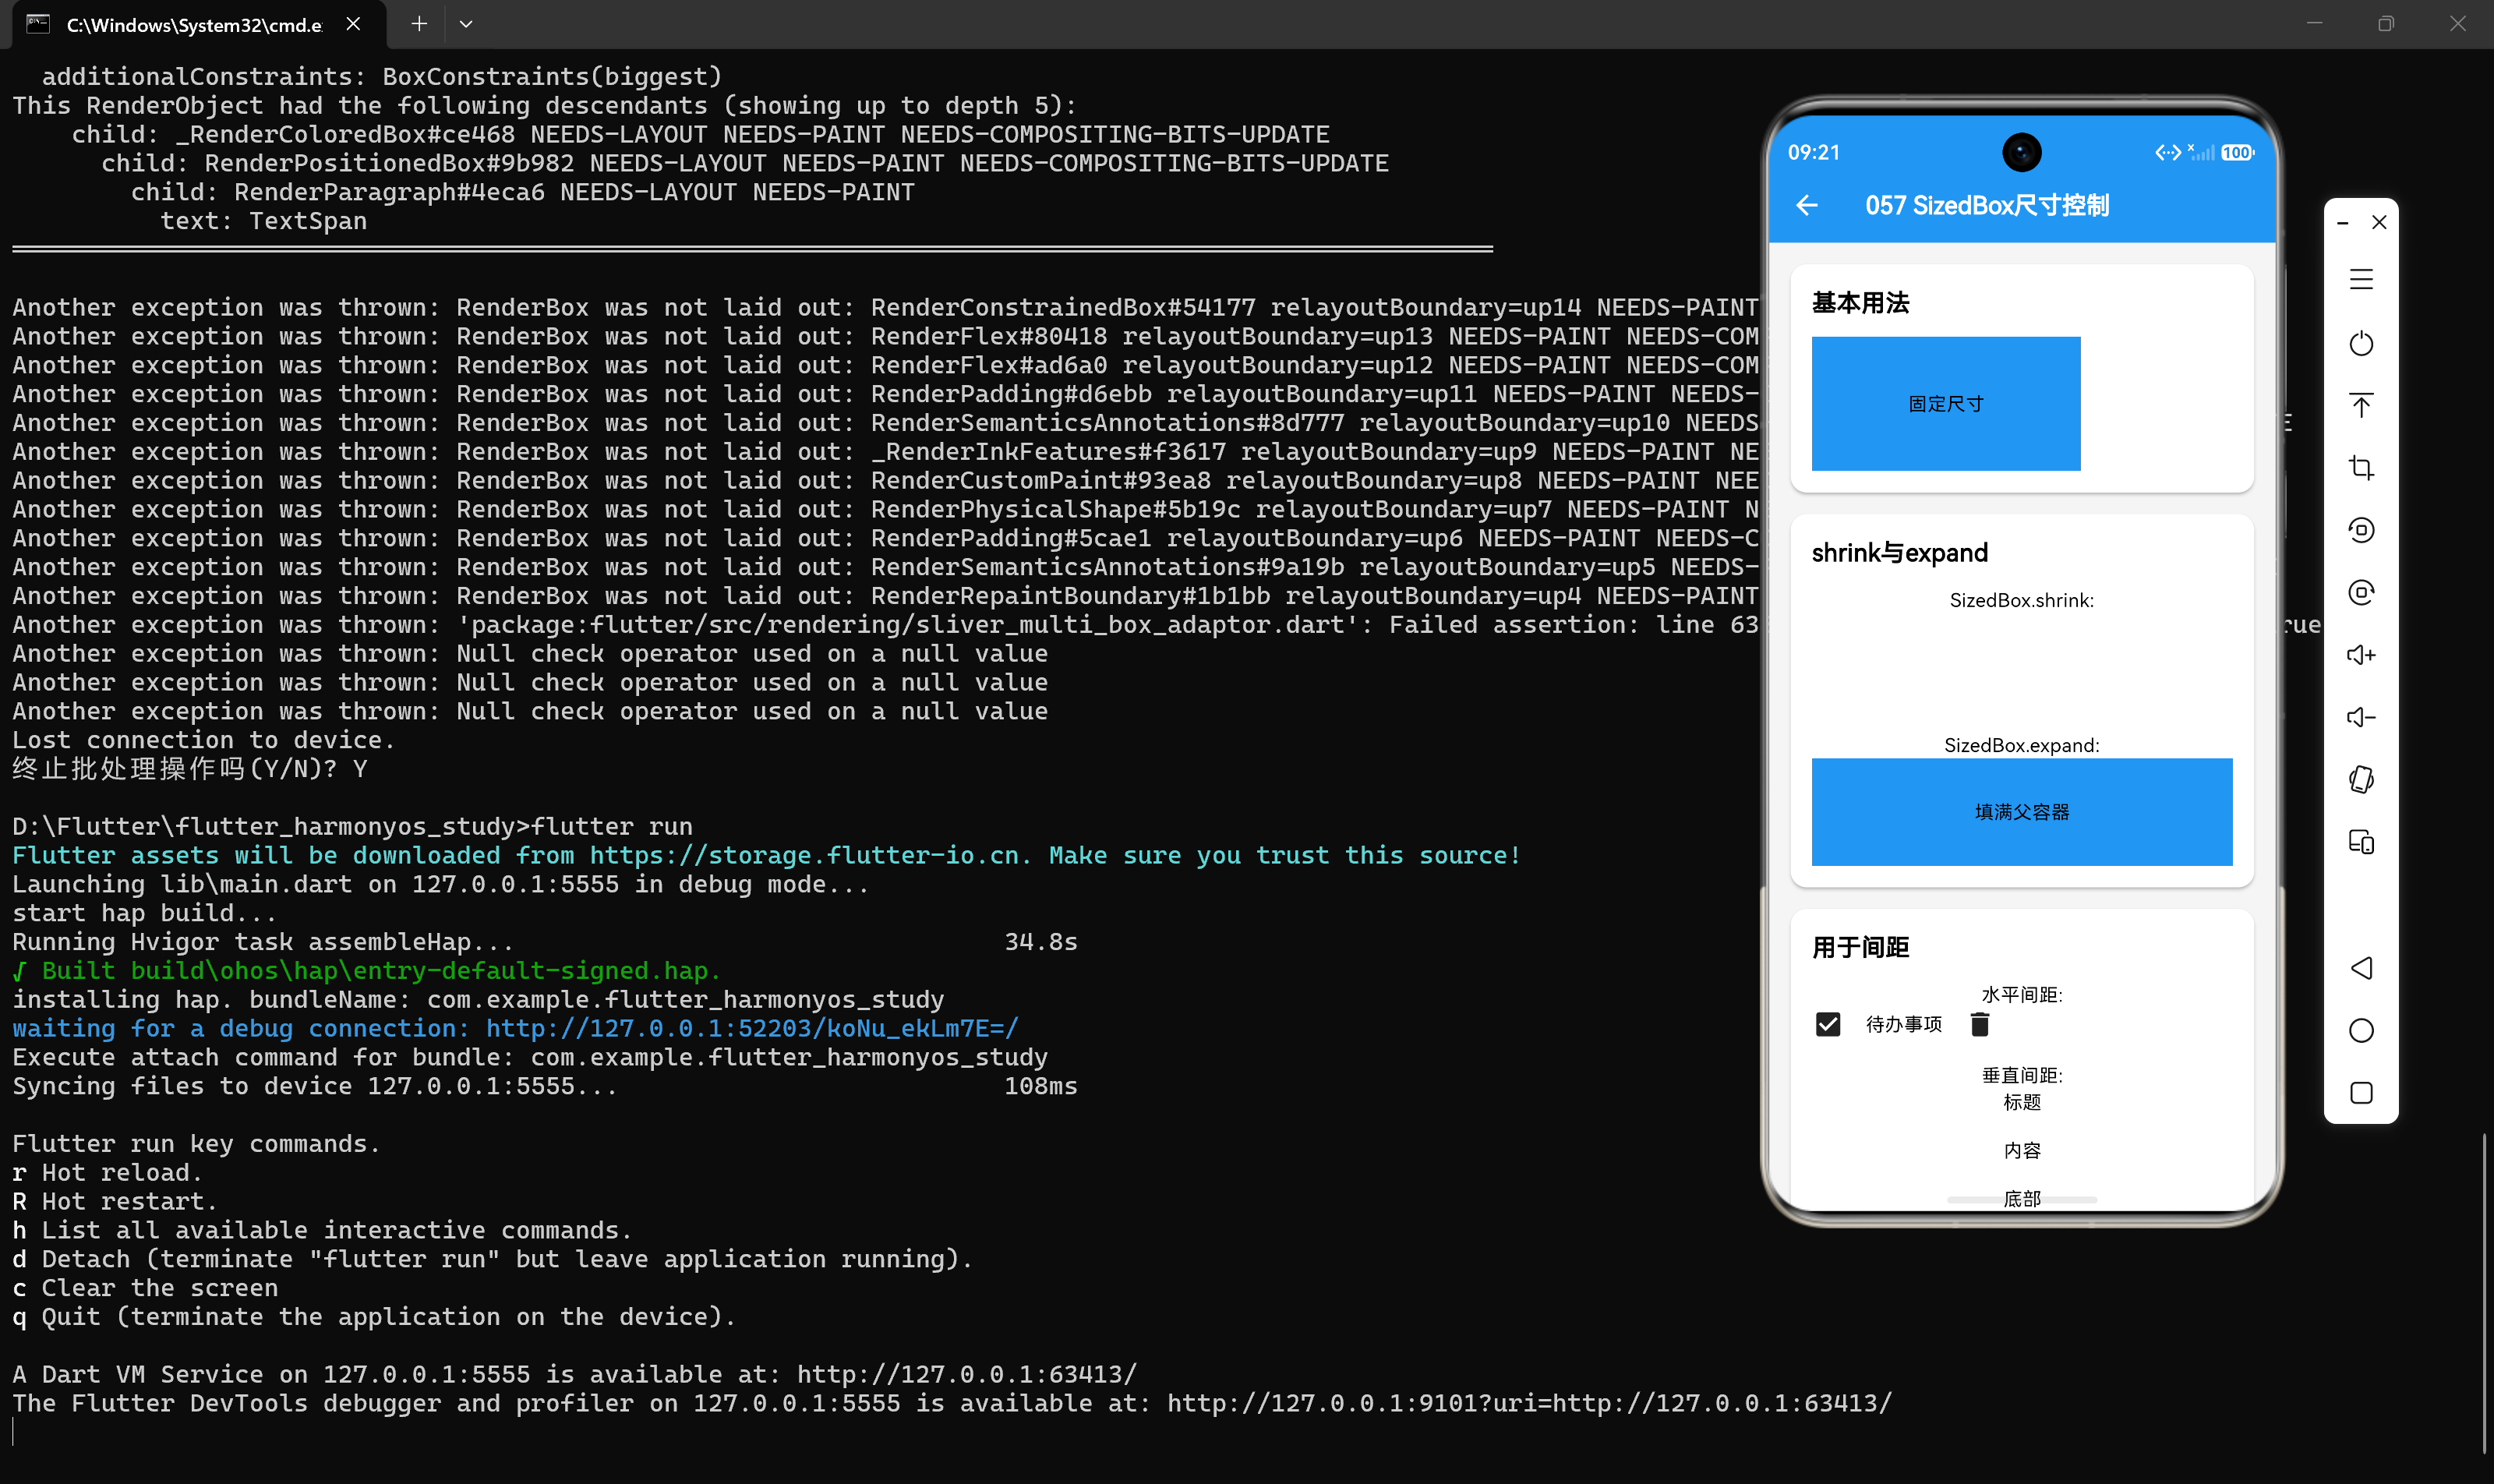Viewport: 2494px width, 1484px height.
Task: Click the multi-device screen icon in emulator toolbar
Action: (x=2361, y=842)
